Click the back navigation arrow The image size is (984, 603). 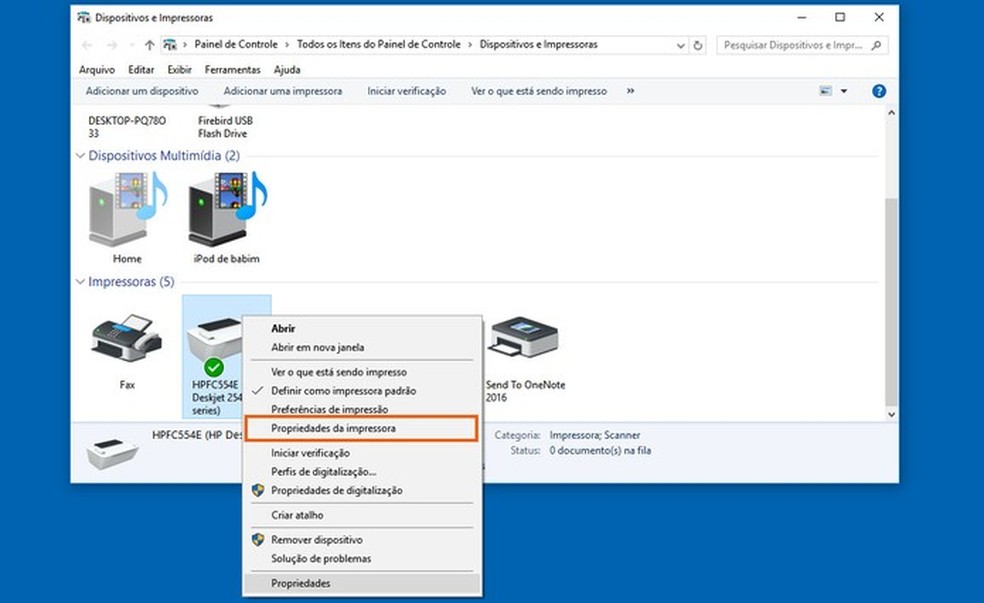(x=87, y=45)
